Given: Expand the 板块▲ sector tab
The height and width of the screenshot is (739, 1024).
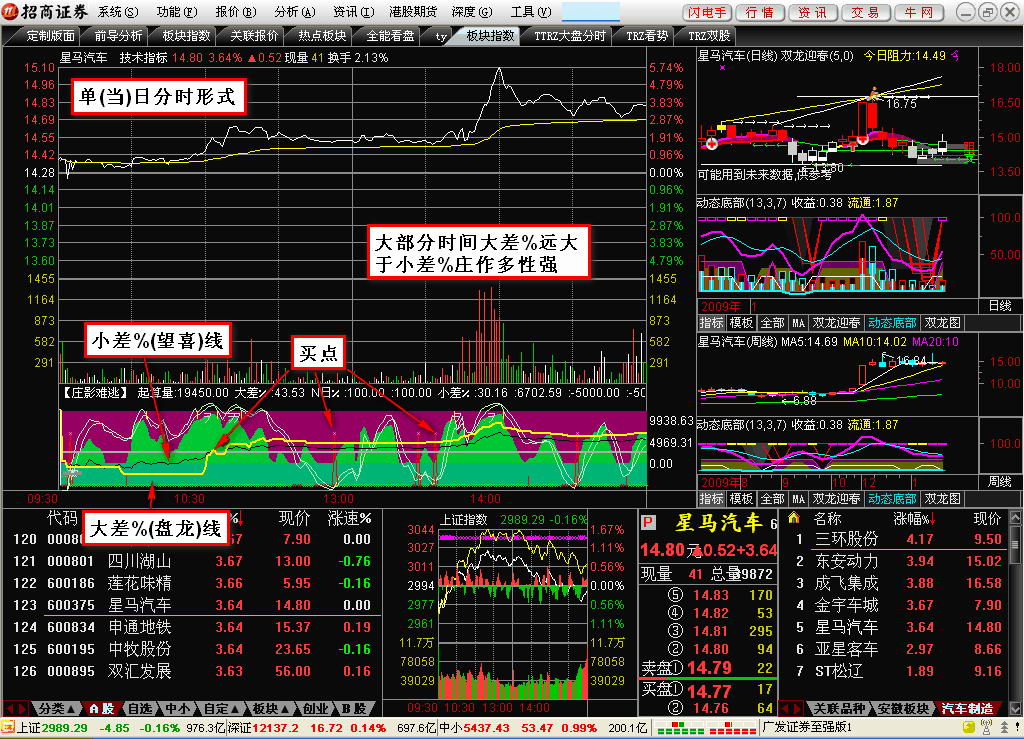Looking at the screenshot, I should pyautogui.click(x=270, y=708).
